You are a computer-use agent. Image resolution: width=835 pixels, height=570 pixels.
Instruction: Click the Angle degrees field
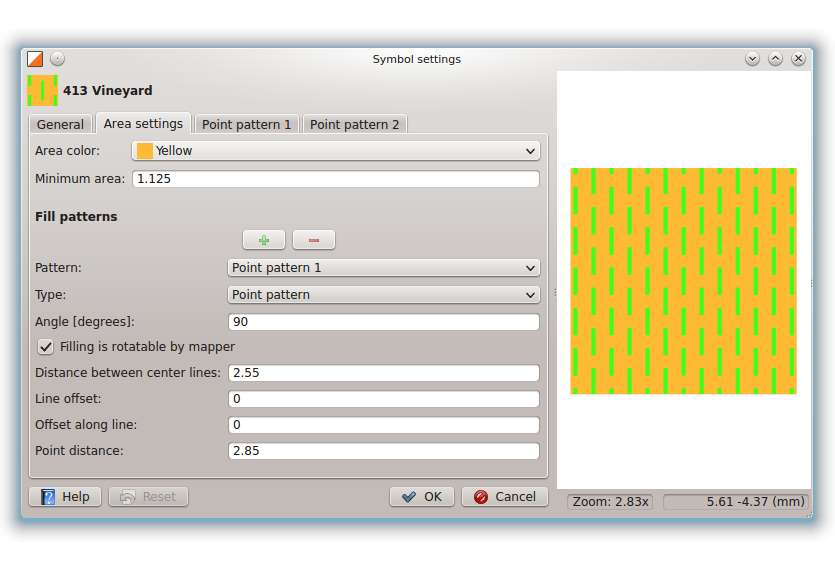383,322
